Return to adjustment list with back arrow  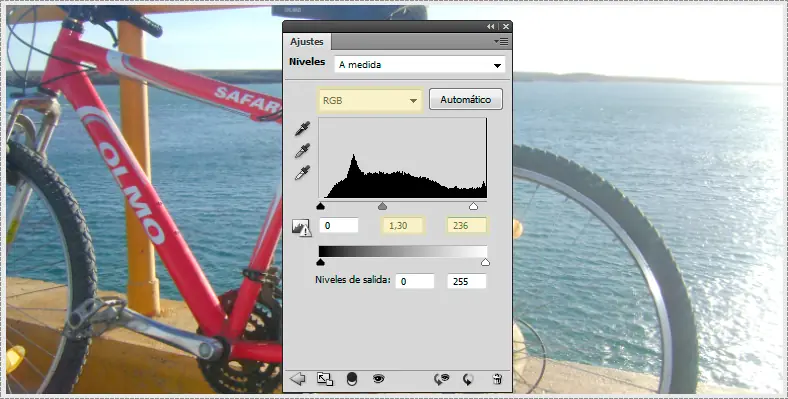pos(298,379)
